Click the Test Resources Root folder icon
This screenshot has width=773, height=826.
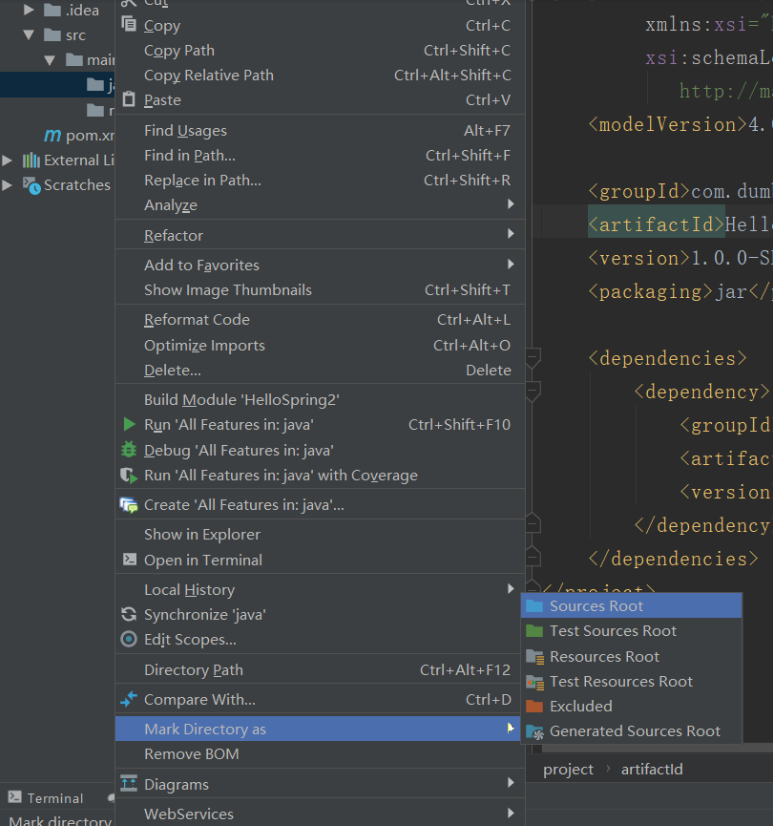click(535, 682)
